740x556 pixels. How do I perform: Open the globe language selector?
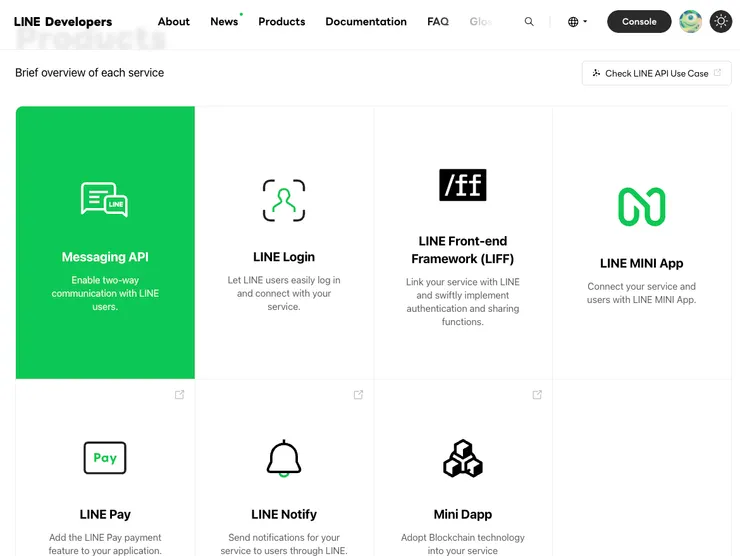point(577,22)
